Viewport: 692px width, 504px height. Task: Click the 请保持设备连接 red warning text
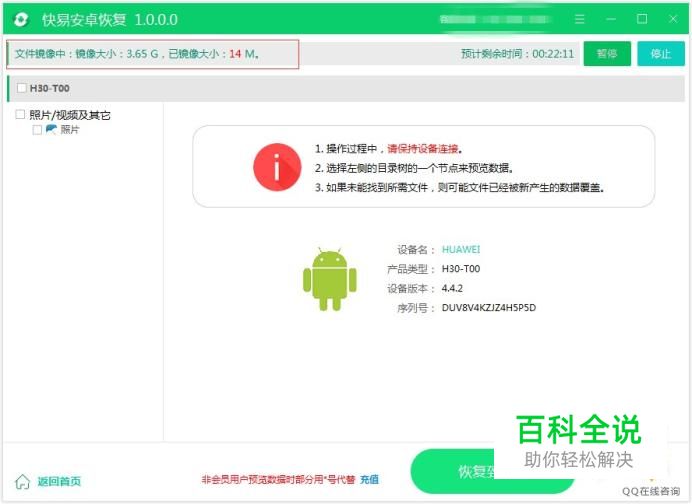(x=423, y=149)
